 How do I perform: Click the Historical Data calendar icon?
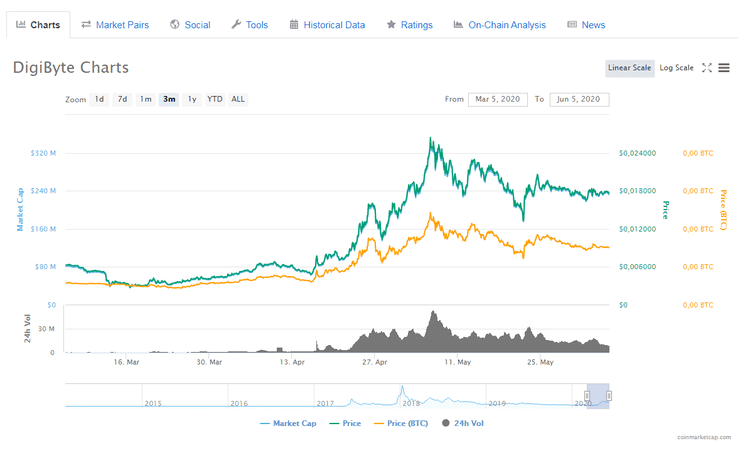pyautogui.click(x=294, y=25)
